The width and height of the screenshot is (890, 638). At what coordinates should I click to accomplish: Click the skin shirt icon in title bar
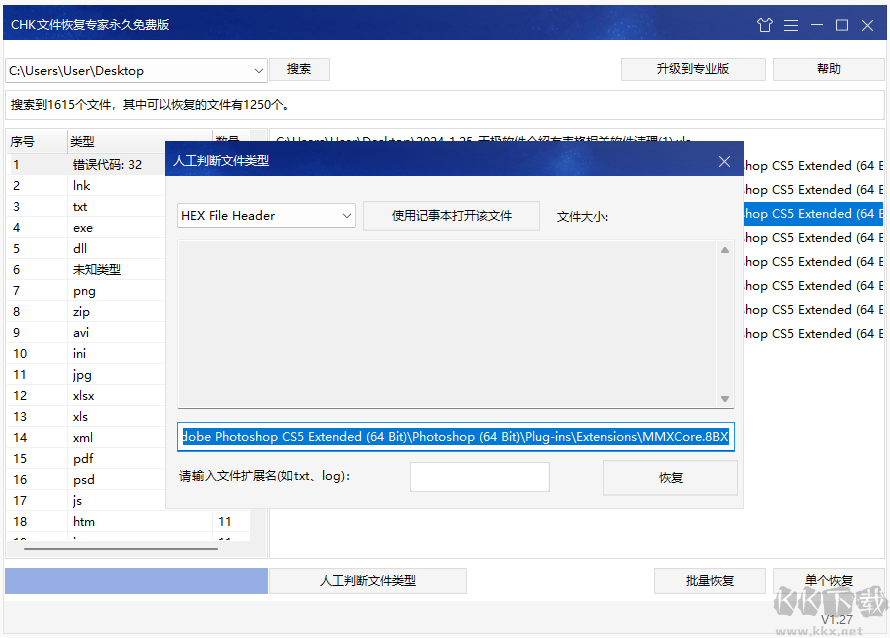coord(765,25)
